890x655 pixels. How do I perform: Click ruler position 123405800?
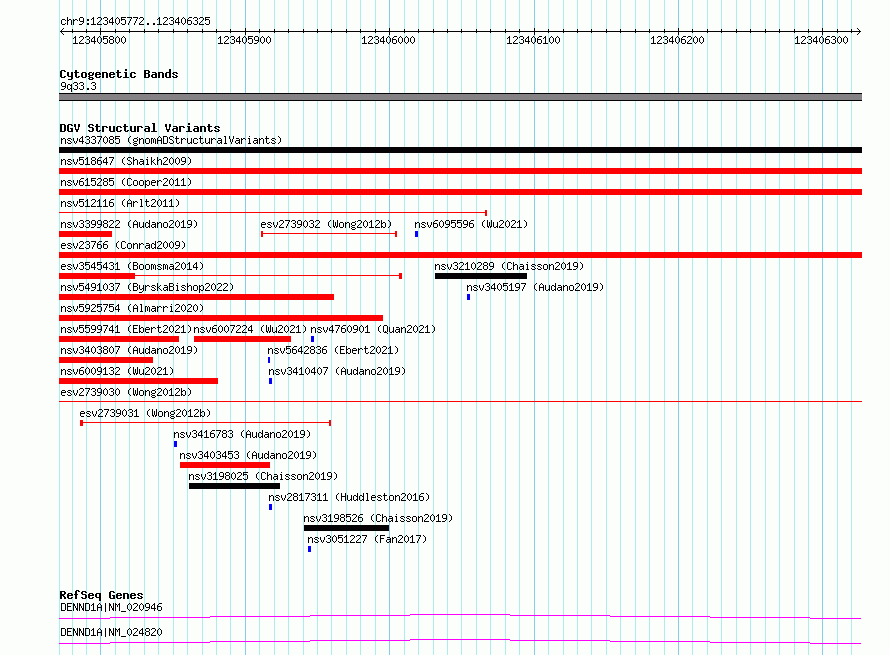[99, 40]
